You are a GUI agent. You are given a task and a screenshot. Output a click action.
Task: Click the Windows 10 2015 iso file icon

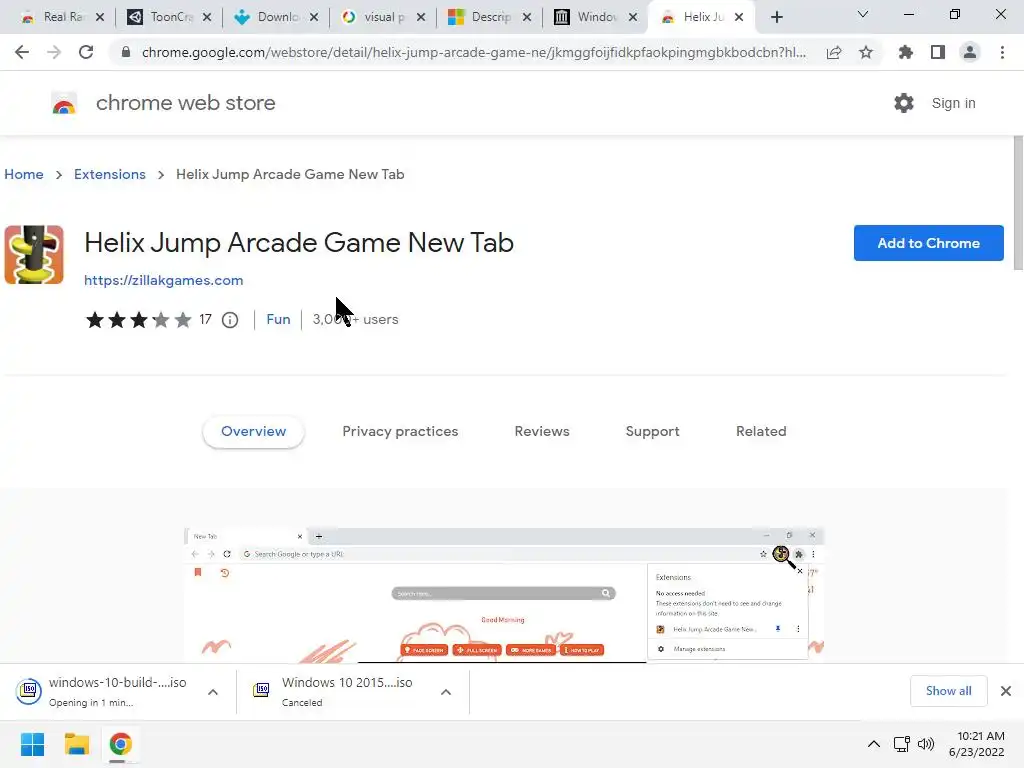click(x=261, y=690)
